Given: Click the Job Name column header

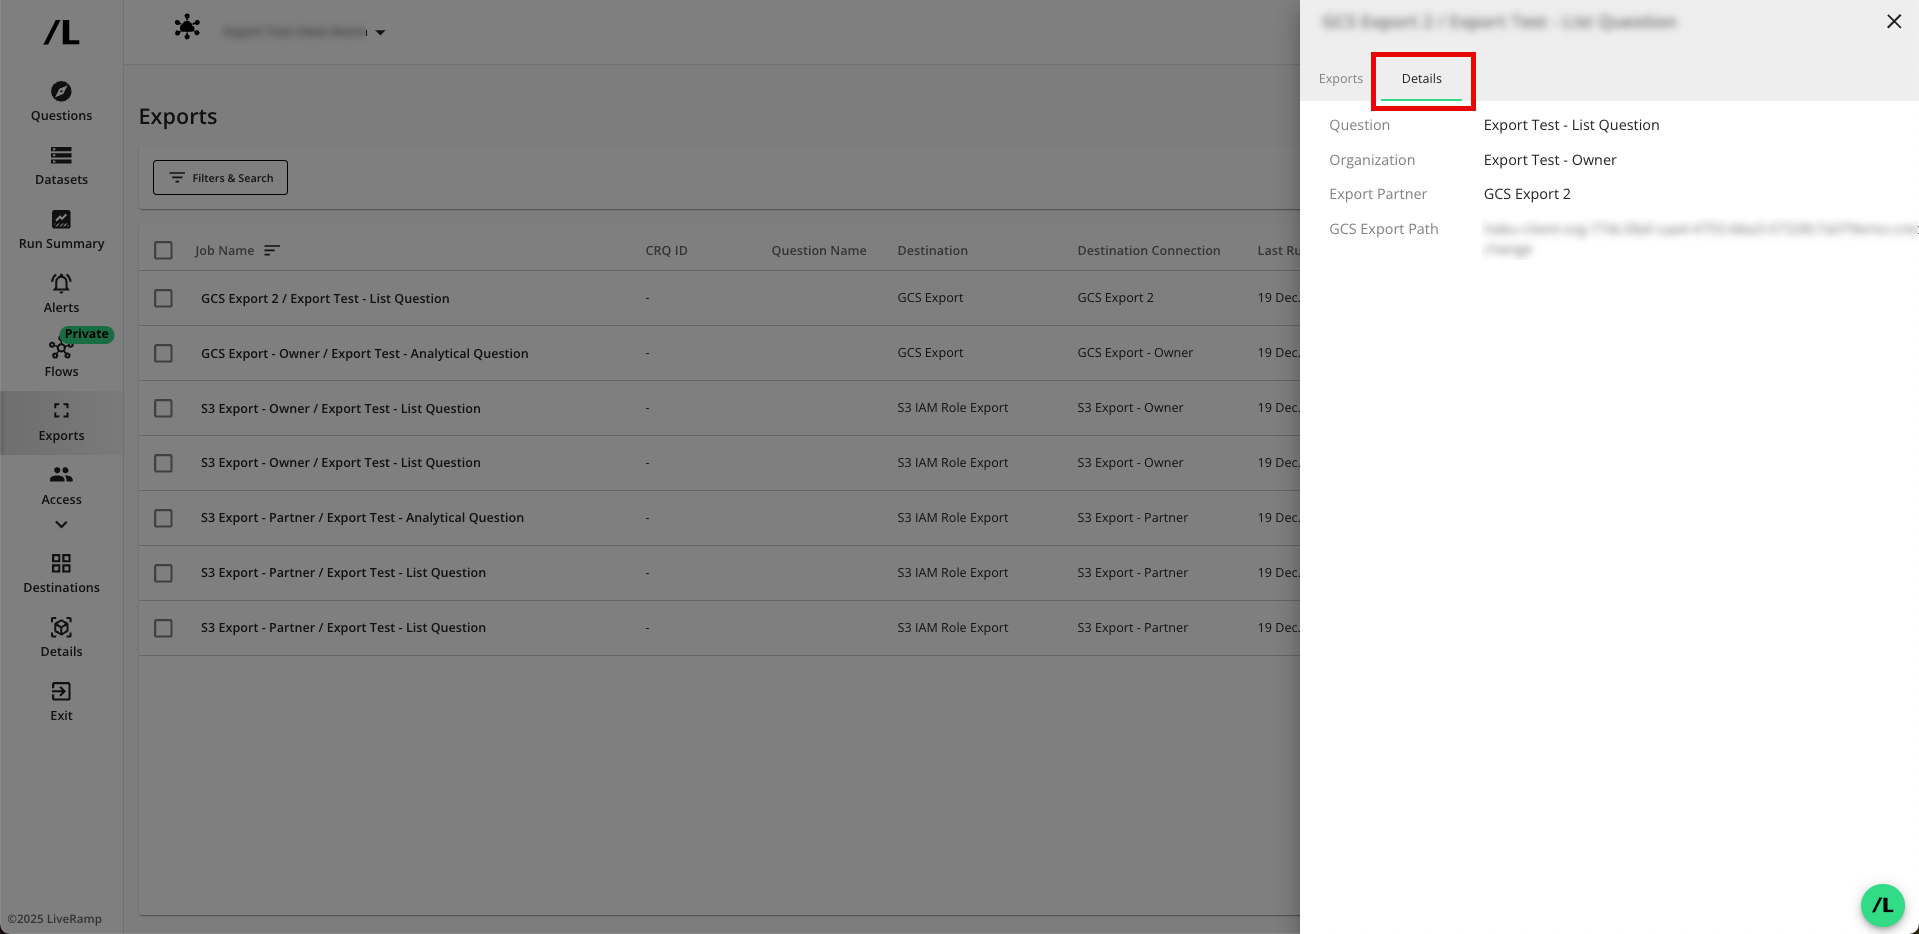Looking at the screenshot, I should point(224,250).
